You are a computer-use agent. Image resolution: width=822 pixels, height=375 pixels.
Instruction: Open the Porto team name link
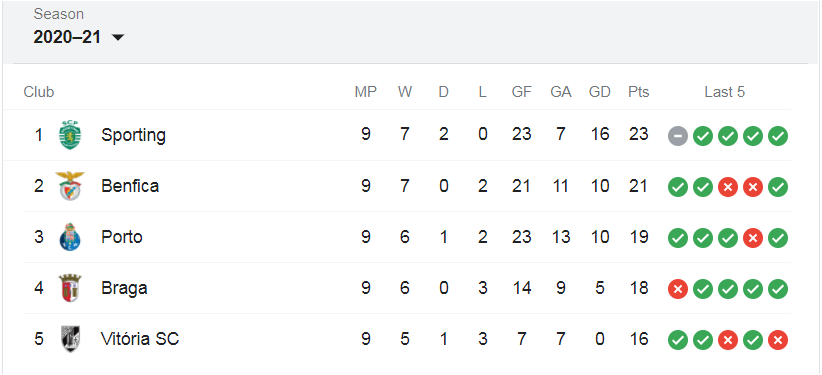point(122,237)
